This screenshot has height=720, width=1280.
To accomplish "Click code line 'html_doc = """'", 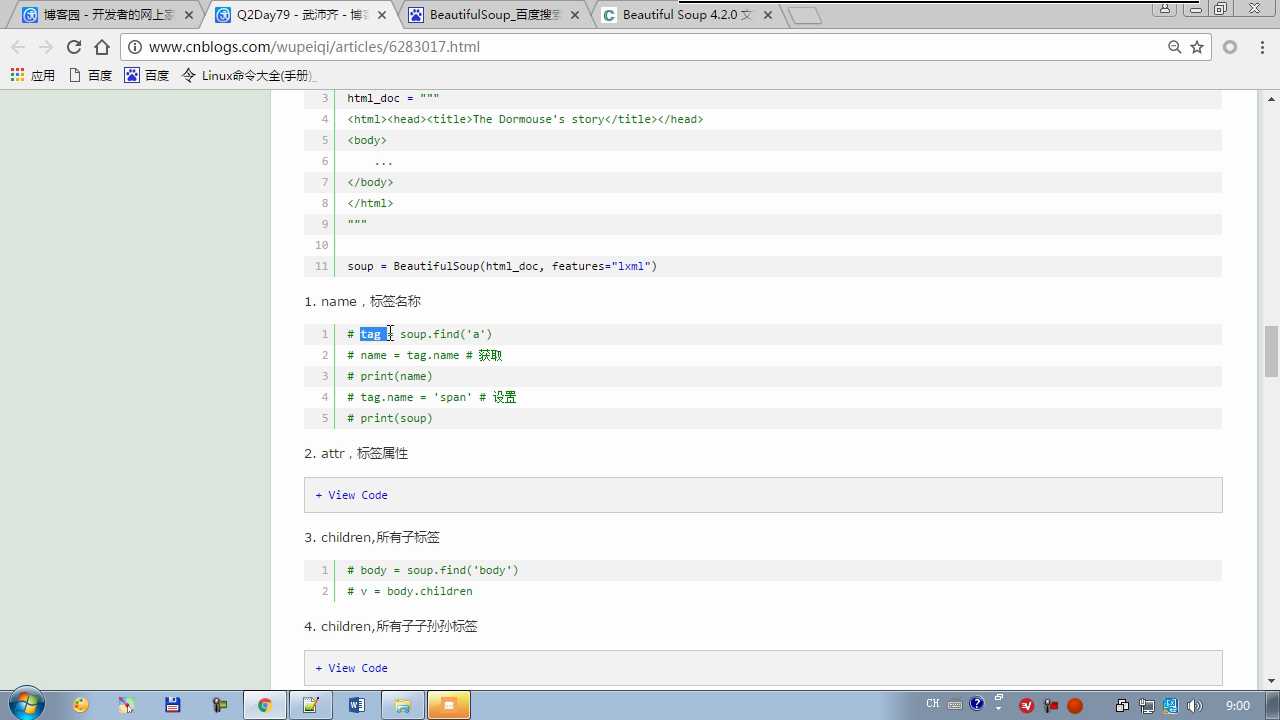I will tap(393, 98).
